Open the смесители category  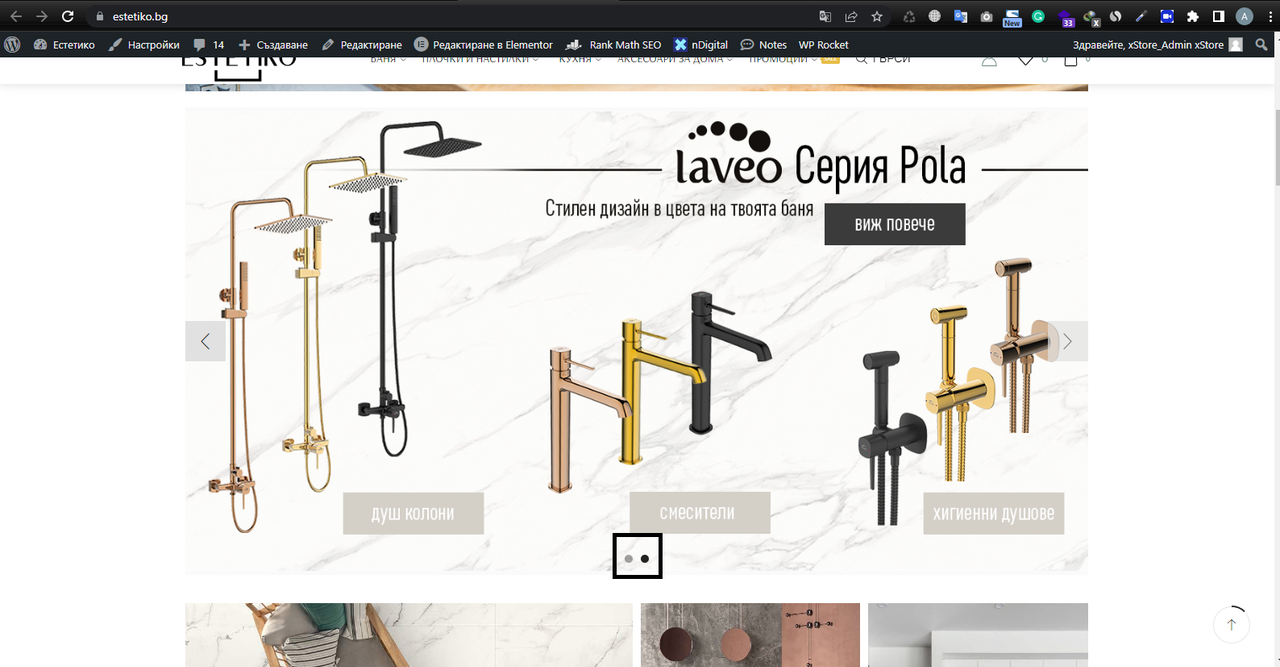(700, 513)
